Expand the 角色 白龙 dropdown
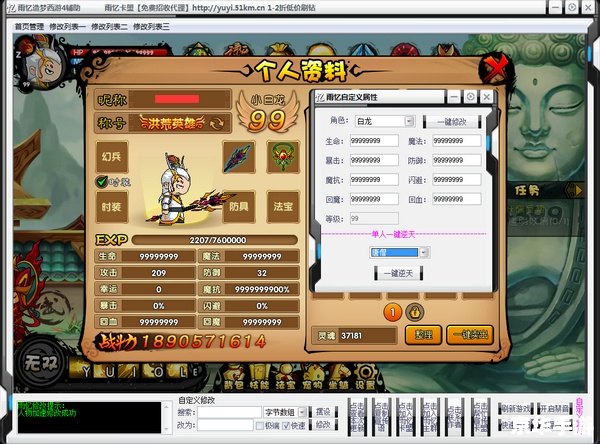This screenshot has height=444, width=600. (409, 121)
